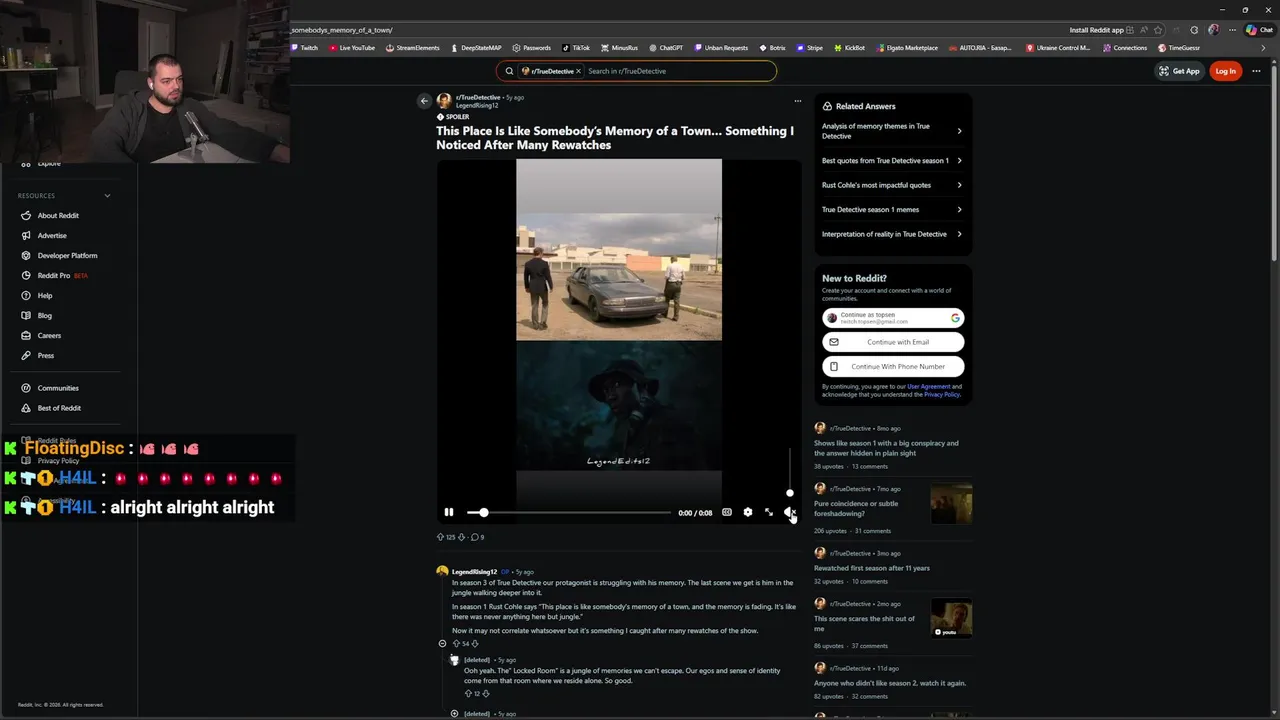This screenshot has width=1280, height=720.
Task: Open Help in sidebar
Action: [x=45, y=296]
